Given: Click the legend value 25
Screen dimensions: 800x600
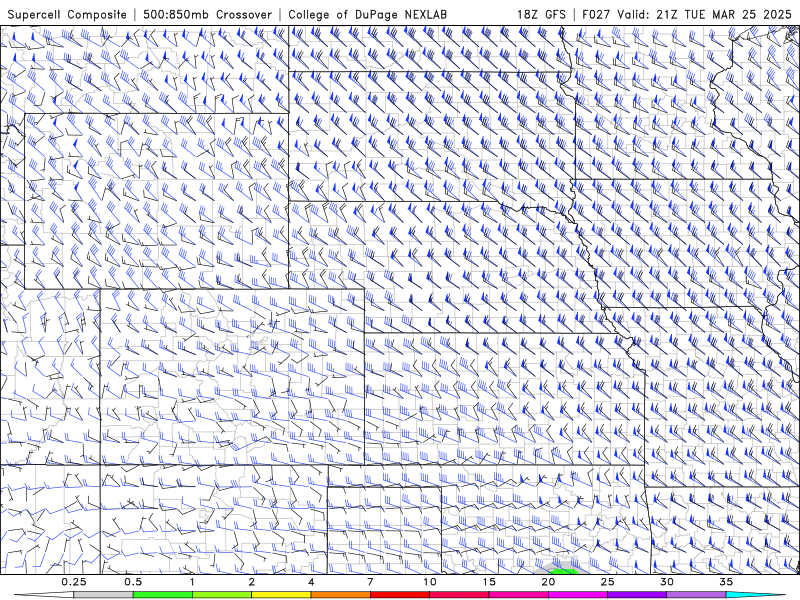Looking at the screenshot, I should click(608, 582).
